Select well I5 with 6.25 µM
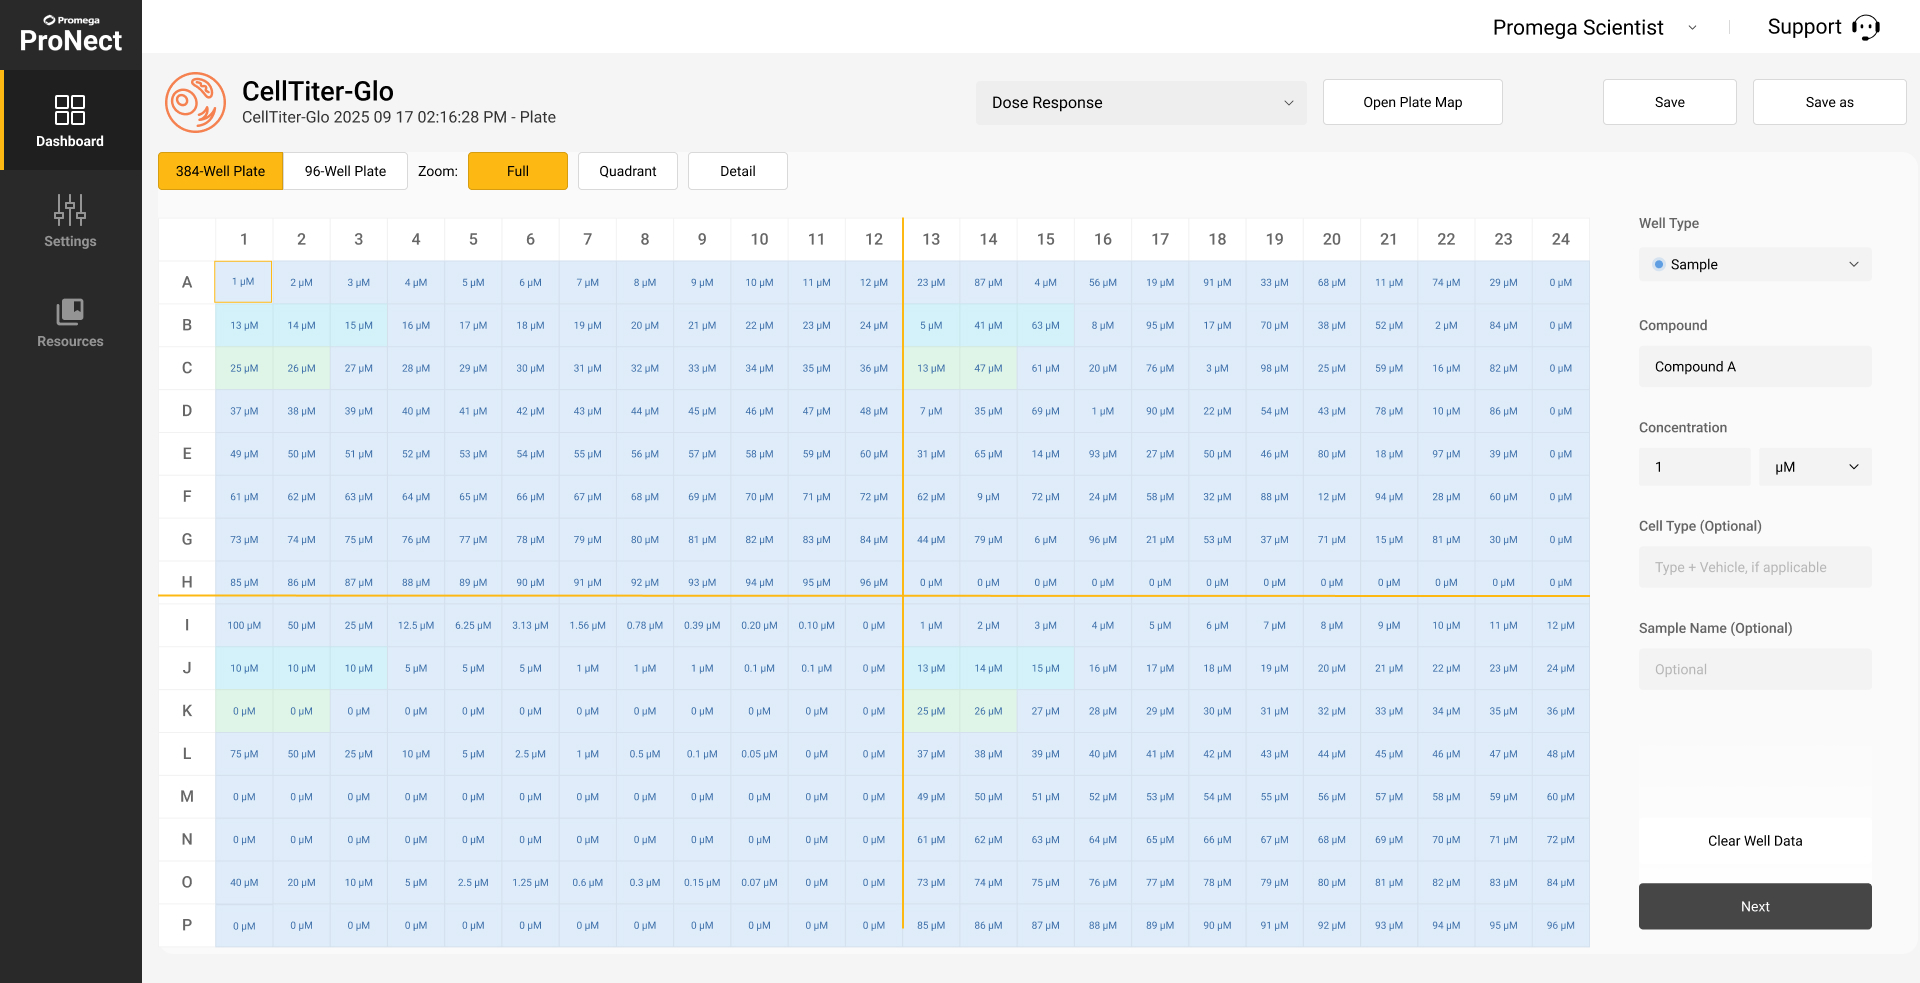 coord(473,626)
